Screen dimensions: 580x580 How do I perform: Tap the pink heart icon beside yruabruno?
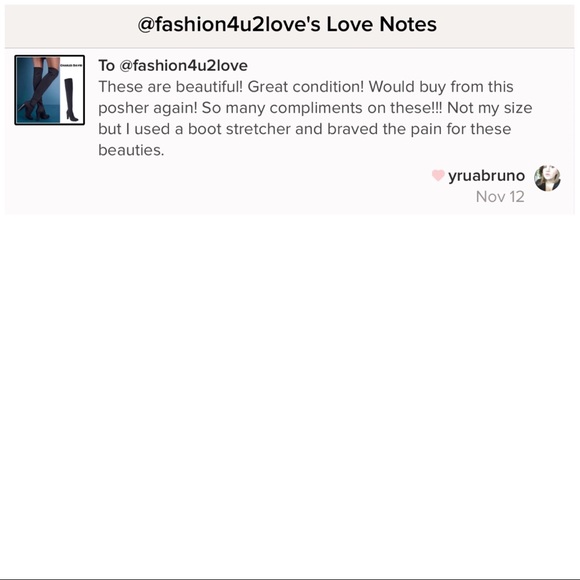[438, 175]
